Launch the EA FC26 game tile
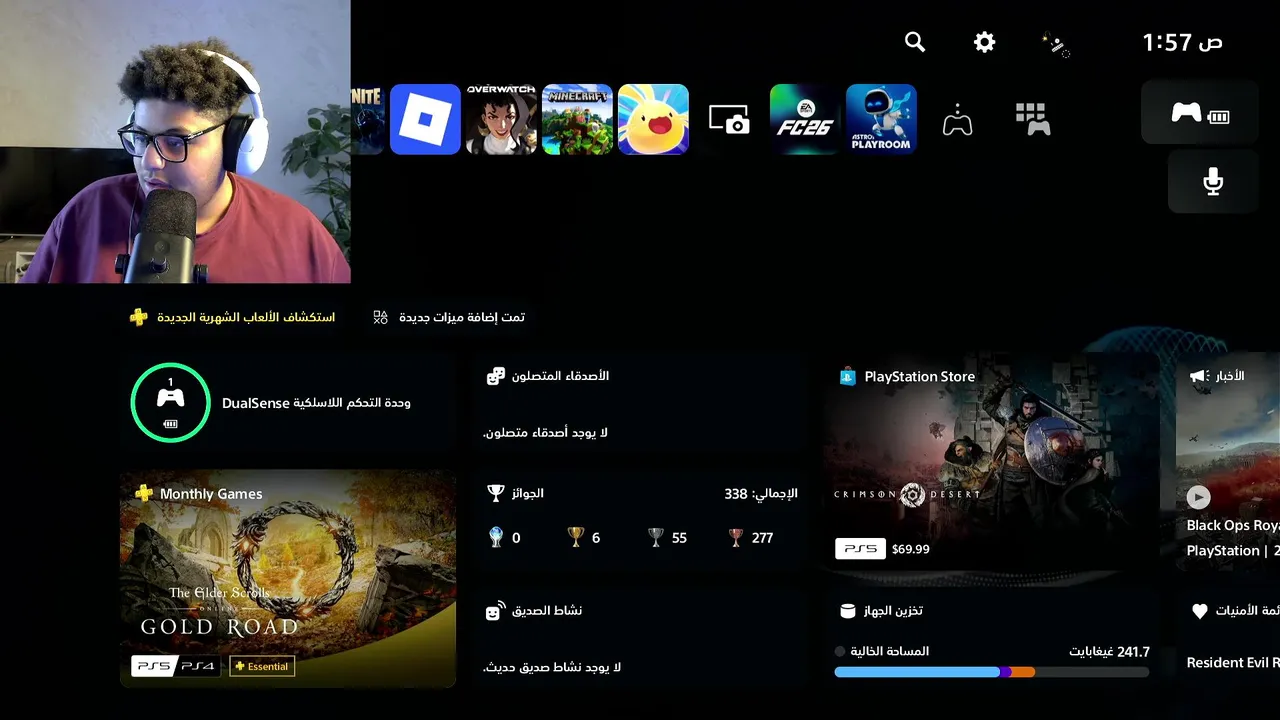 pyautogui.click(x=805, y=119)
